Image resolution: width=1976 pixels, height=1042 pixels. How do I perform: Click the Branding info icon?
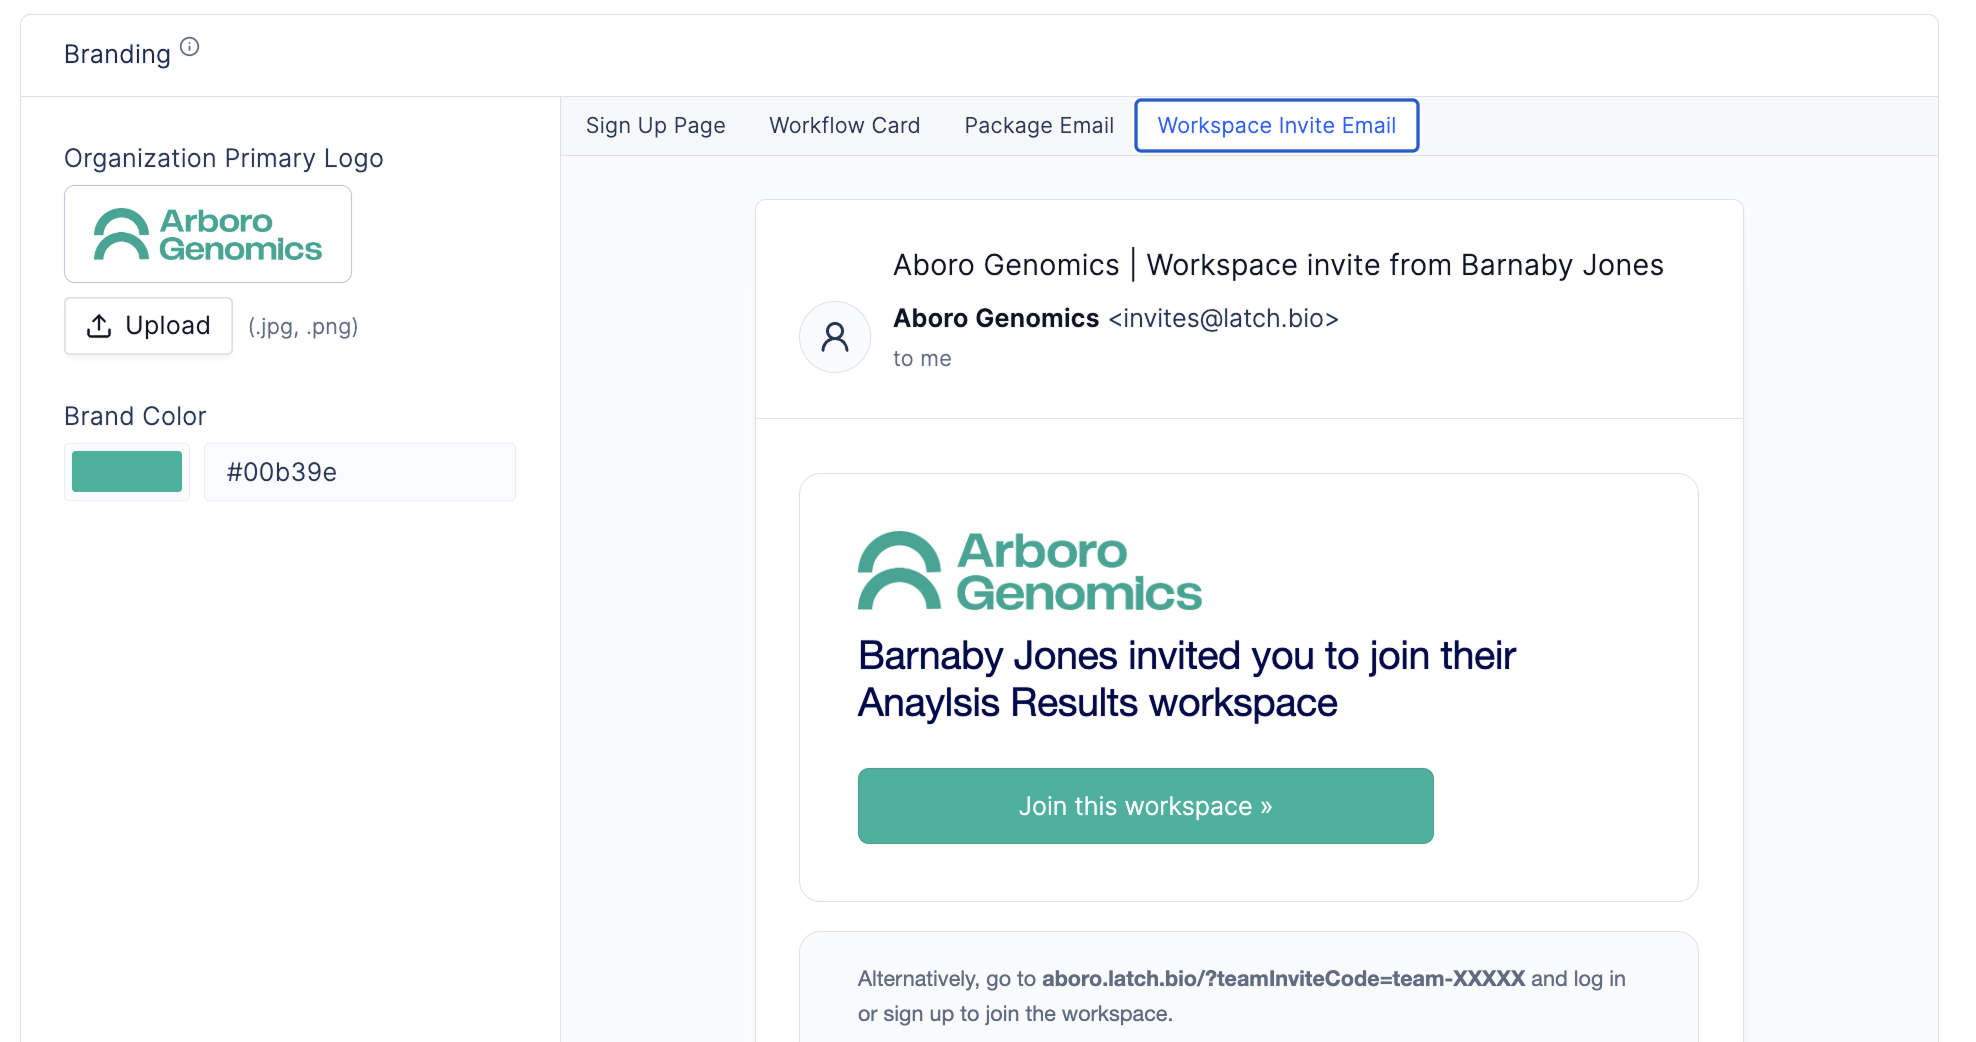coord(190,47)
